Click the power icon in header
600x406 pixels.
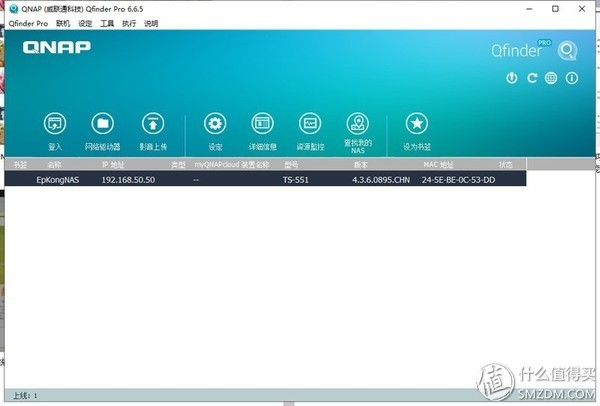point(512,78)
